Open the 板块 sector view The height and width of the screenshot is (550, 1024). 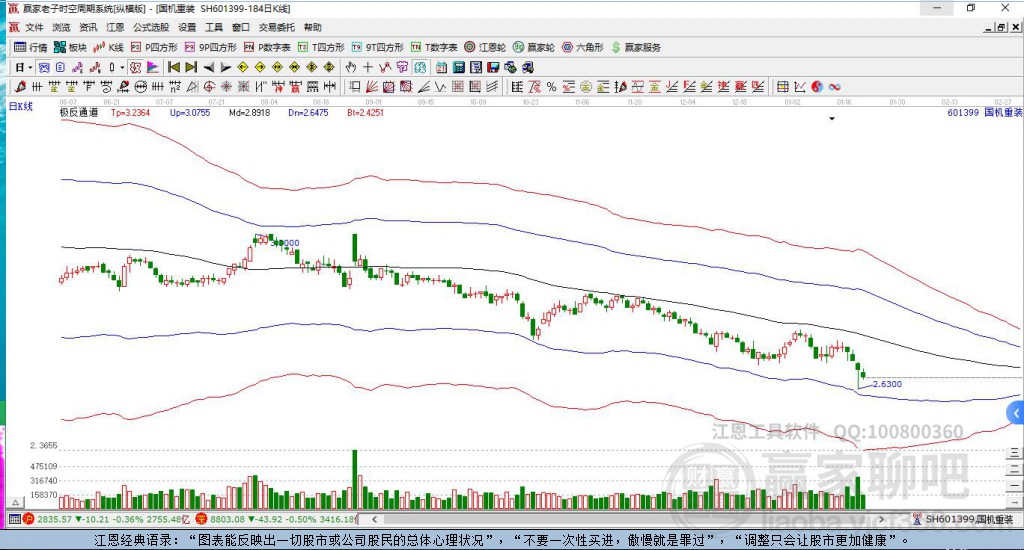[x=70, y=47]
